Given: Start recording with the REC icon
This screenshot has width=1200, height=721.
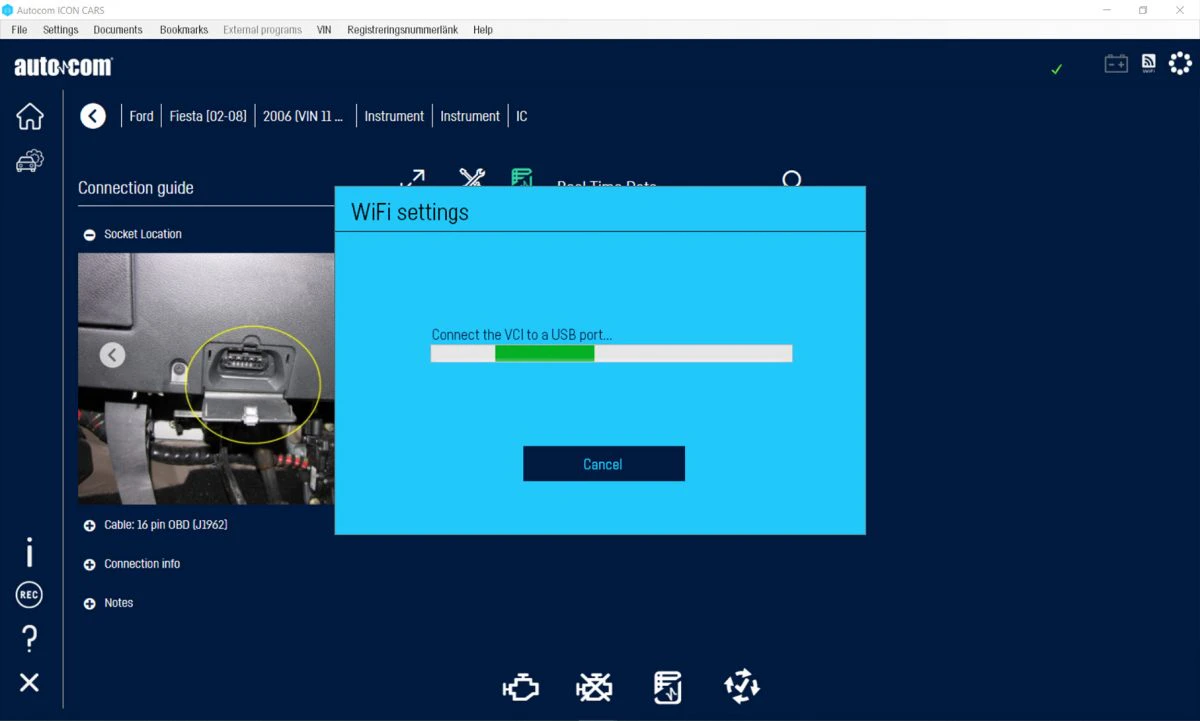Looking at the screenshot, I should [x=30, y=595].
